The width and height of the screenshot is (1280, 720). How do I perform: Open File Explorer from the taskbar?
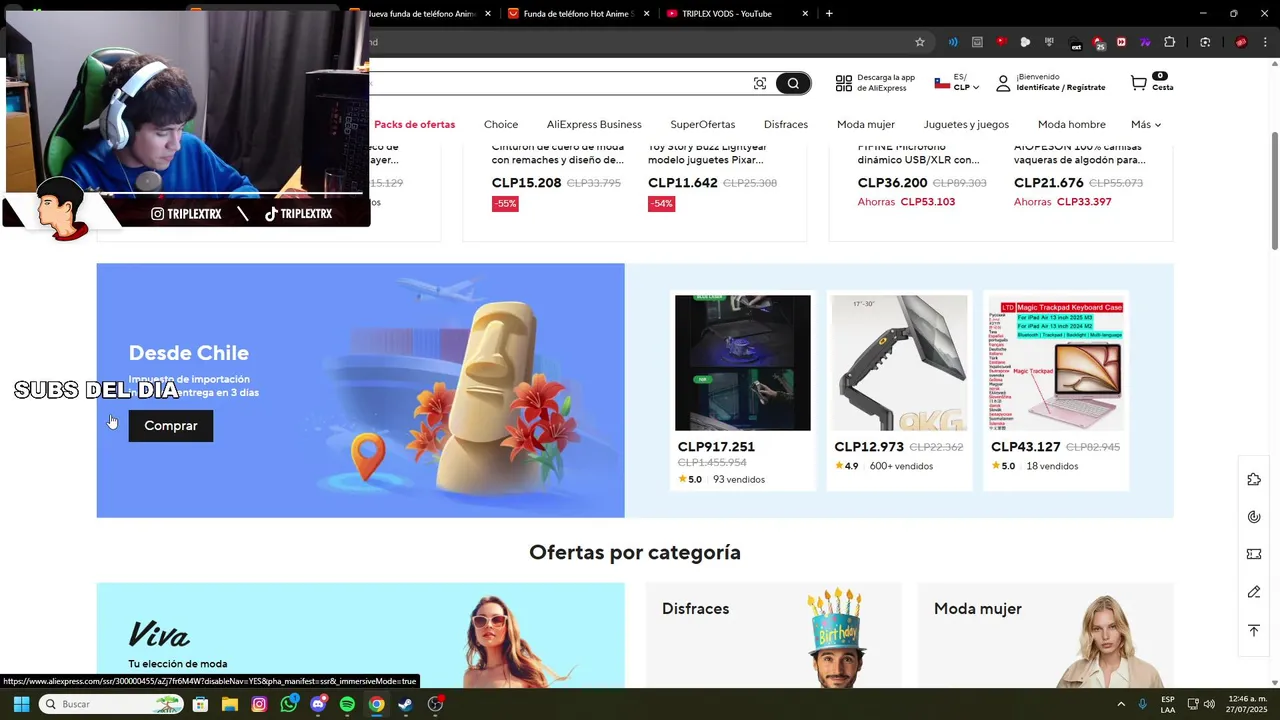(x=230, y=704)
